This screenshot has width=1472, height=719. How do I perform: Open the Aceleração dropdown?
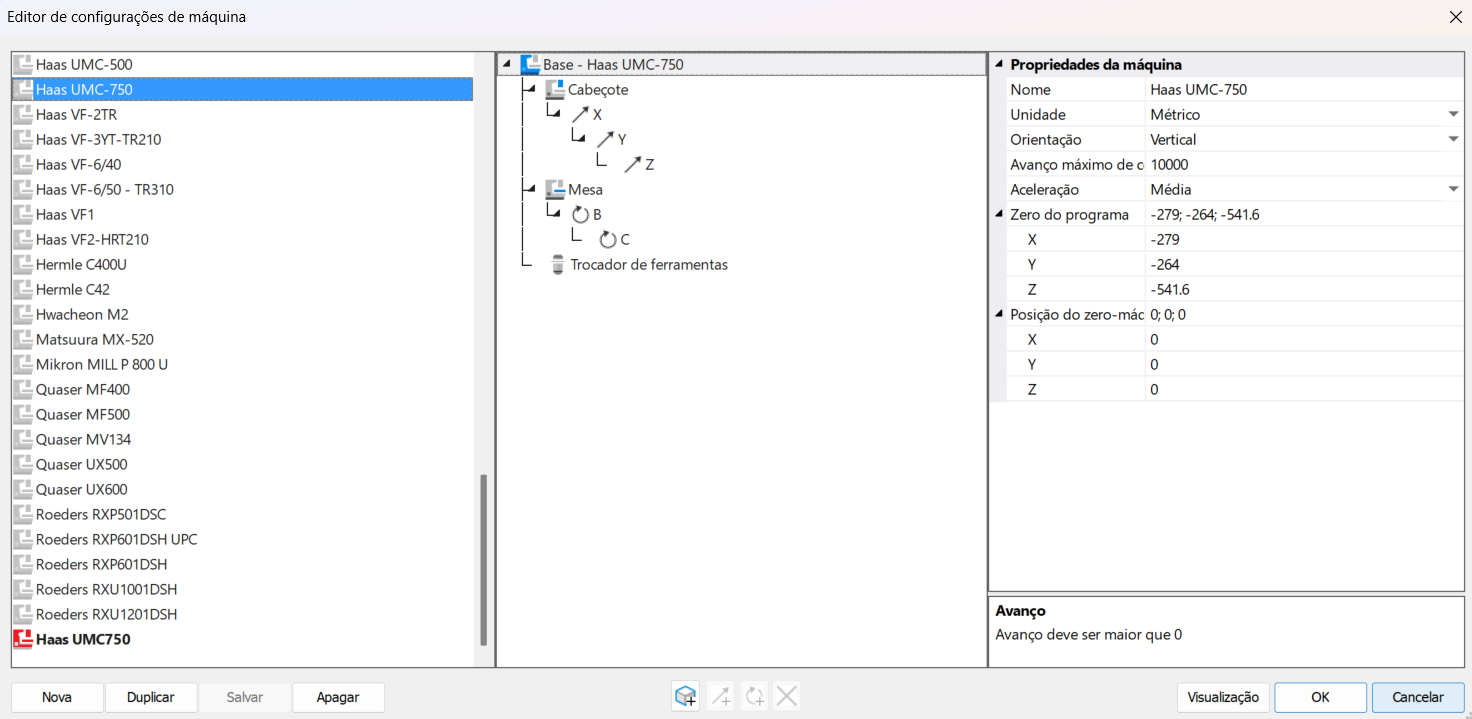point(1453,189)
